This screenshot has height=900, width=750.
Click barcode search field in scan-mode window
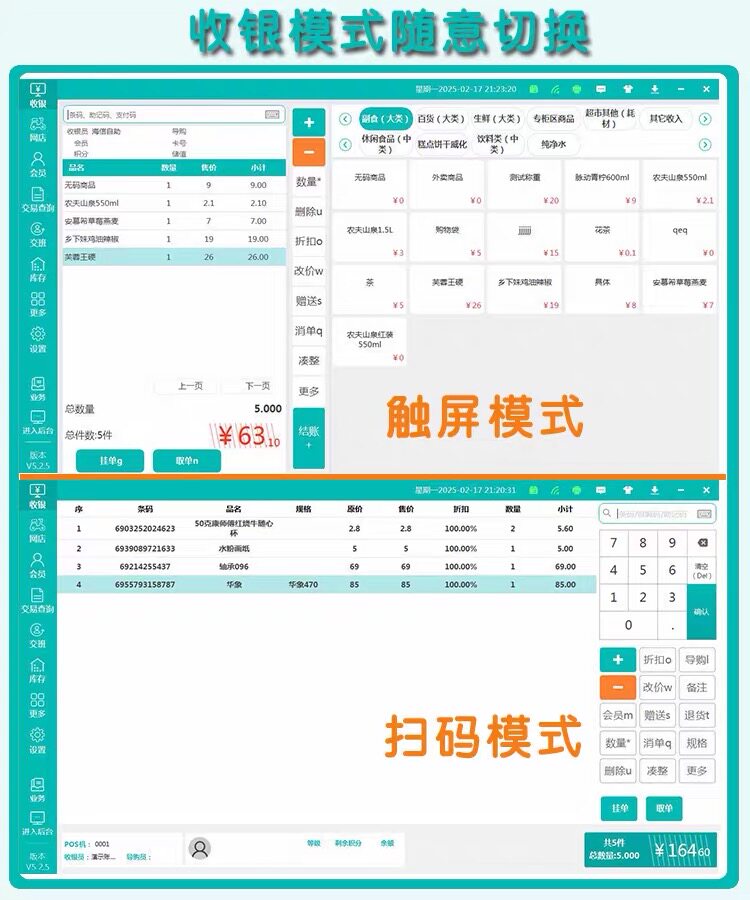point(657,513)
